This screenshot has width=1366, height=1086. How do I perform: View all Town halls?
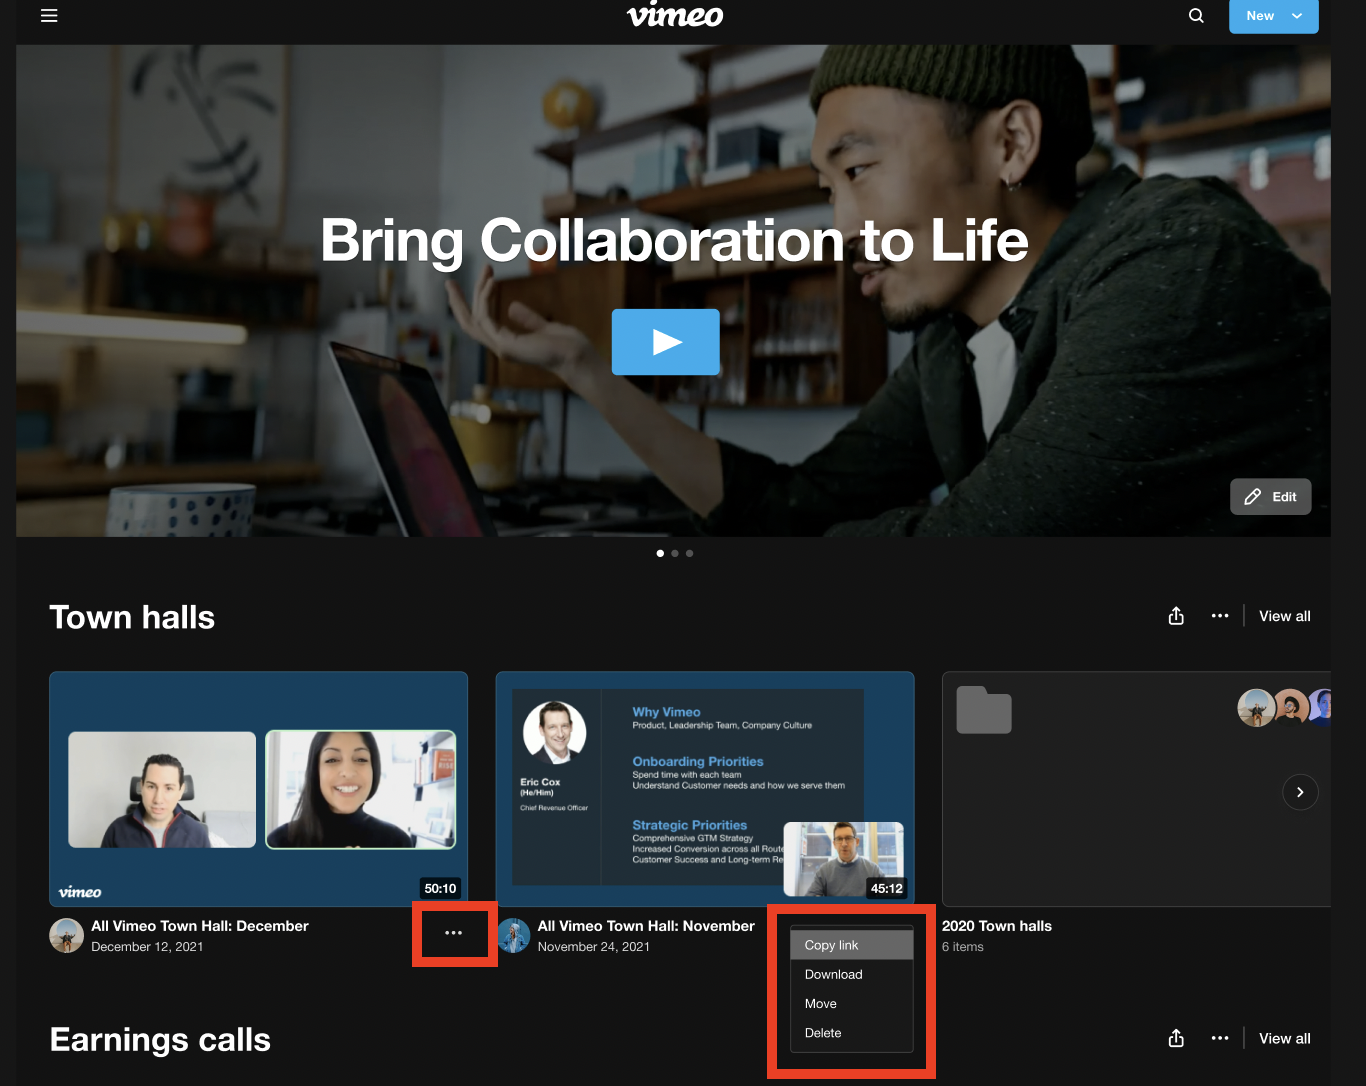coord(1284,616)
